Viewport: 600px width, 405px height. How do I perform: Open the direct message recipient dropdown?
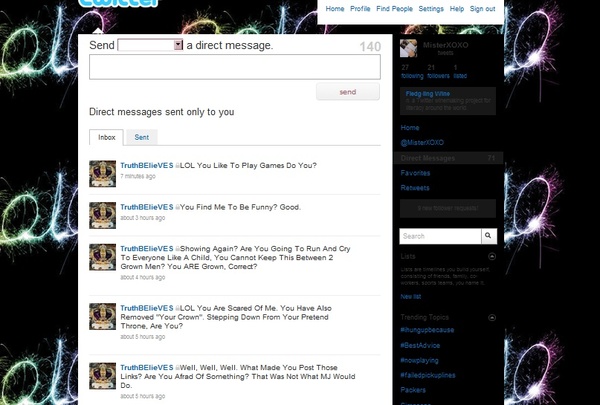tap(178, 46)
